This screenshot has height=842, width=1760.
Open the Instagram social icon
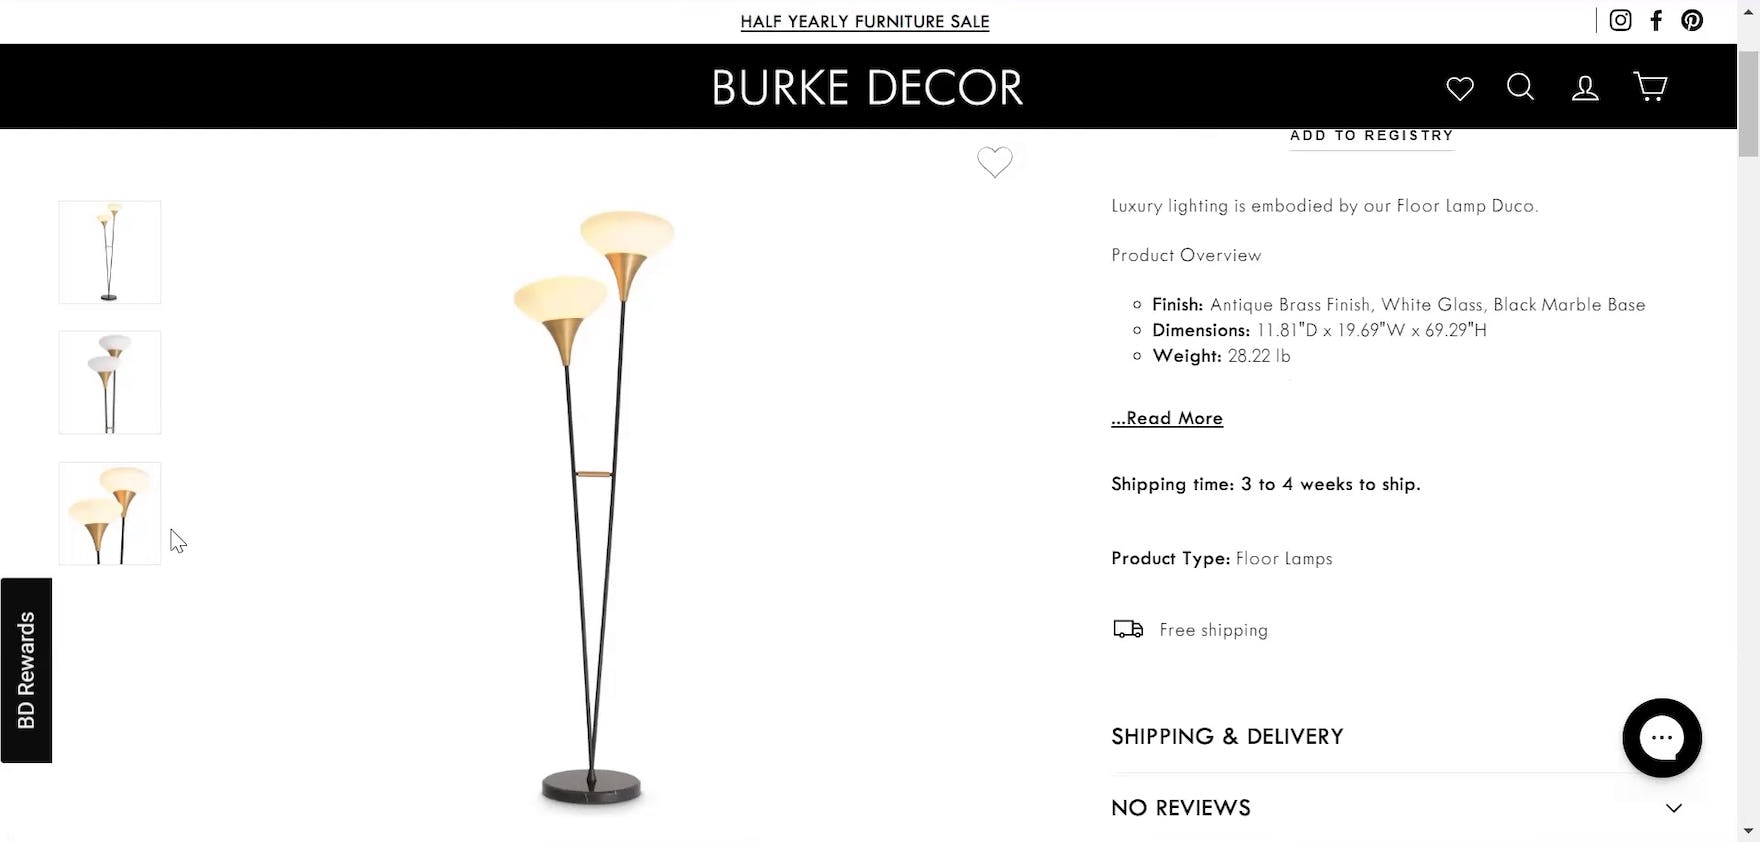pyautogui.click(x=1620, y=20)
